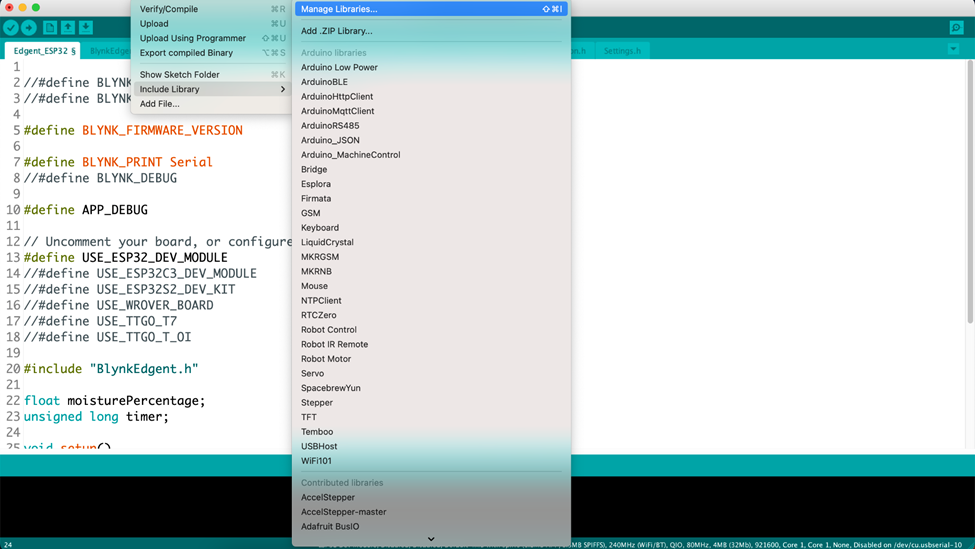Include the ArduinoRS485 library
Viewport: 975px width, 549px height.
click(x=431, y=126)
